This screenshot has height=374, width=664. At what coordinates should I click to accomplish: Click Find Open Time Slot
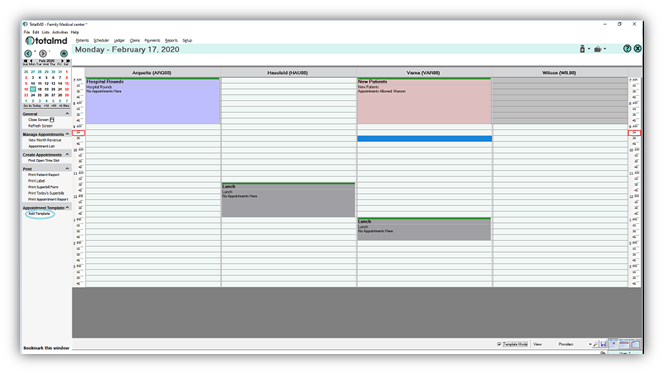(44, 161)
